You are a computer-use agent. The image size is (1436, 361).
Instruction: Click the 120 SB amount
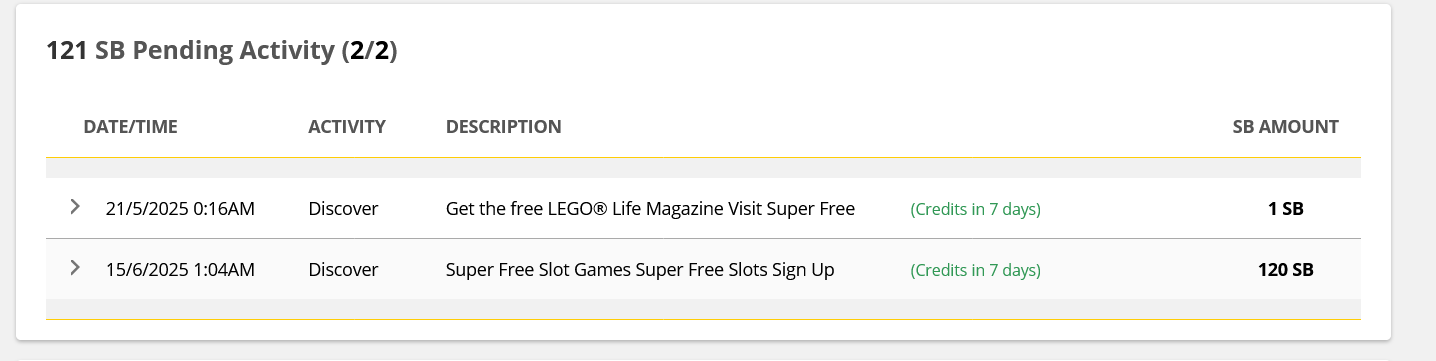pos(1285,270)
